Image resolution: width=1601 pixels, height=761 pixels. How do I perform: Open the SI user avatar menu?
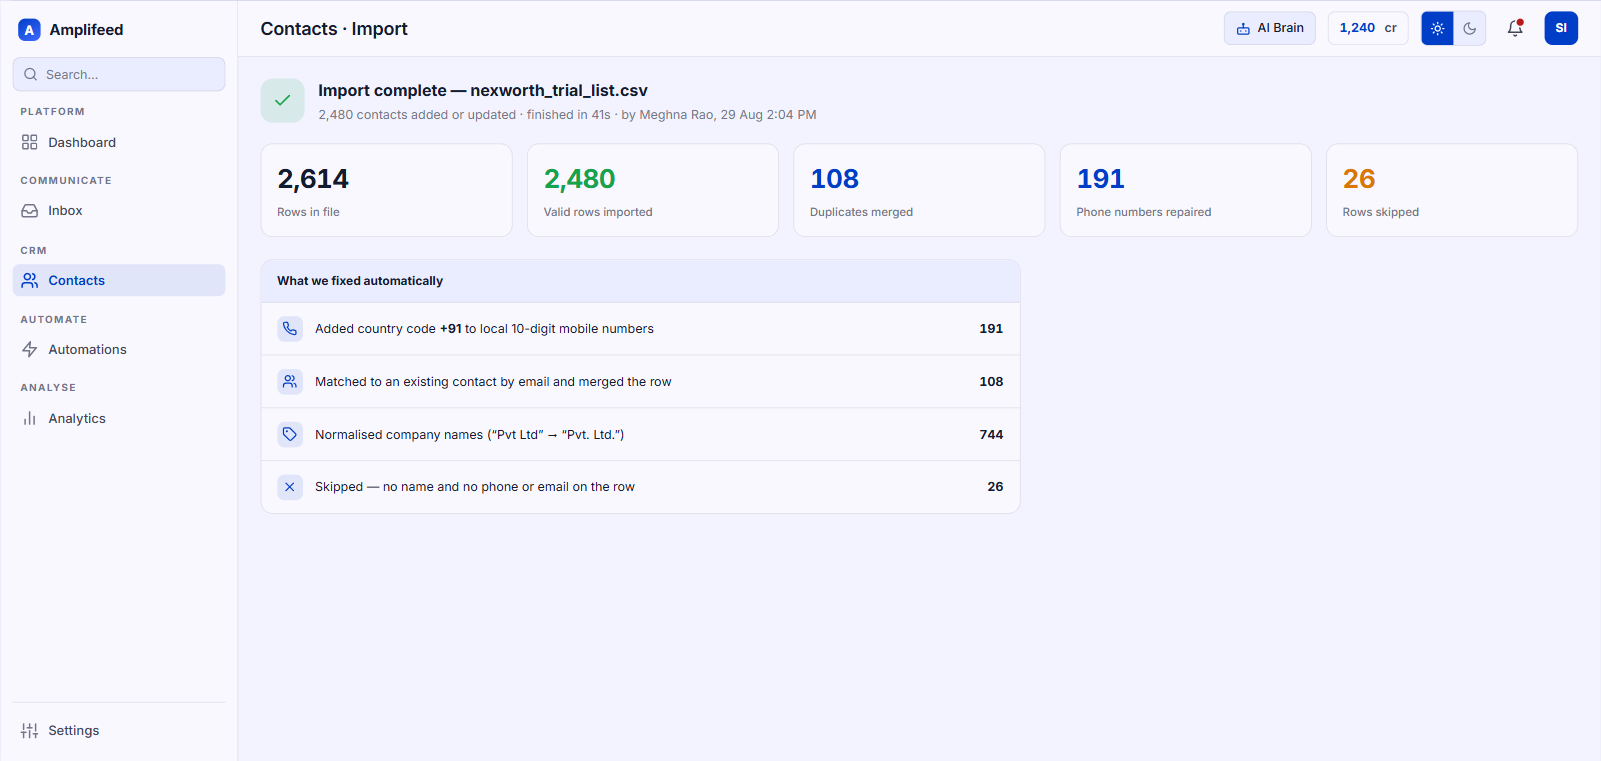coord(1561,28)
